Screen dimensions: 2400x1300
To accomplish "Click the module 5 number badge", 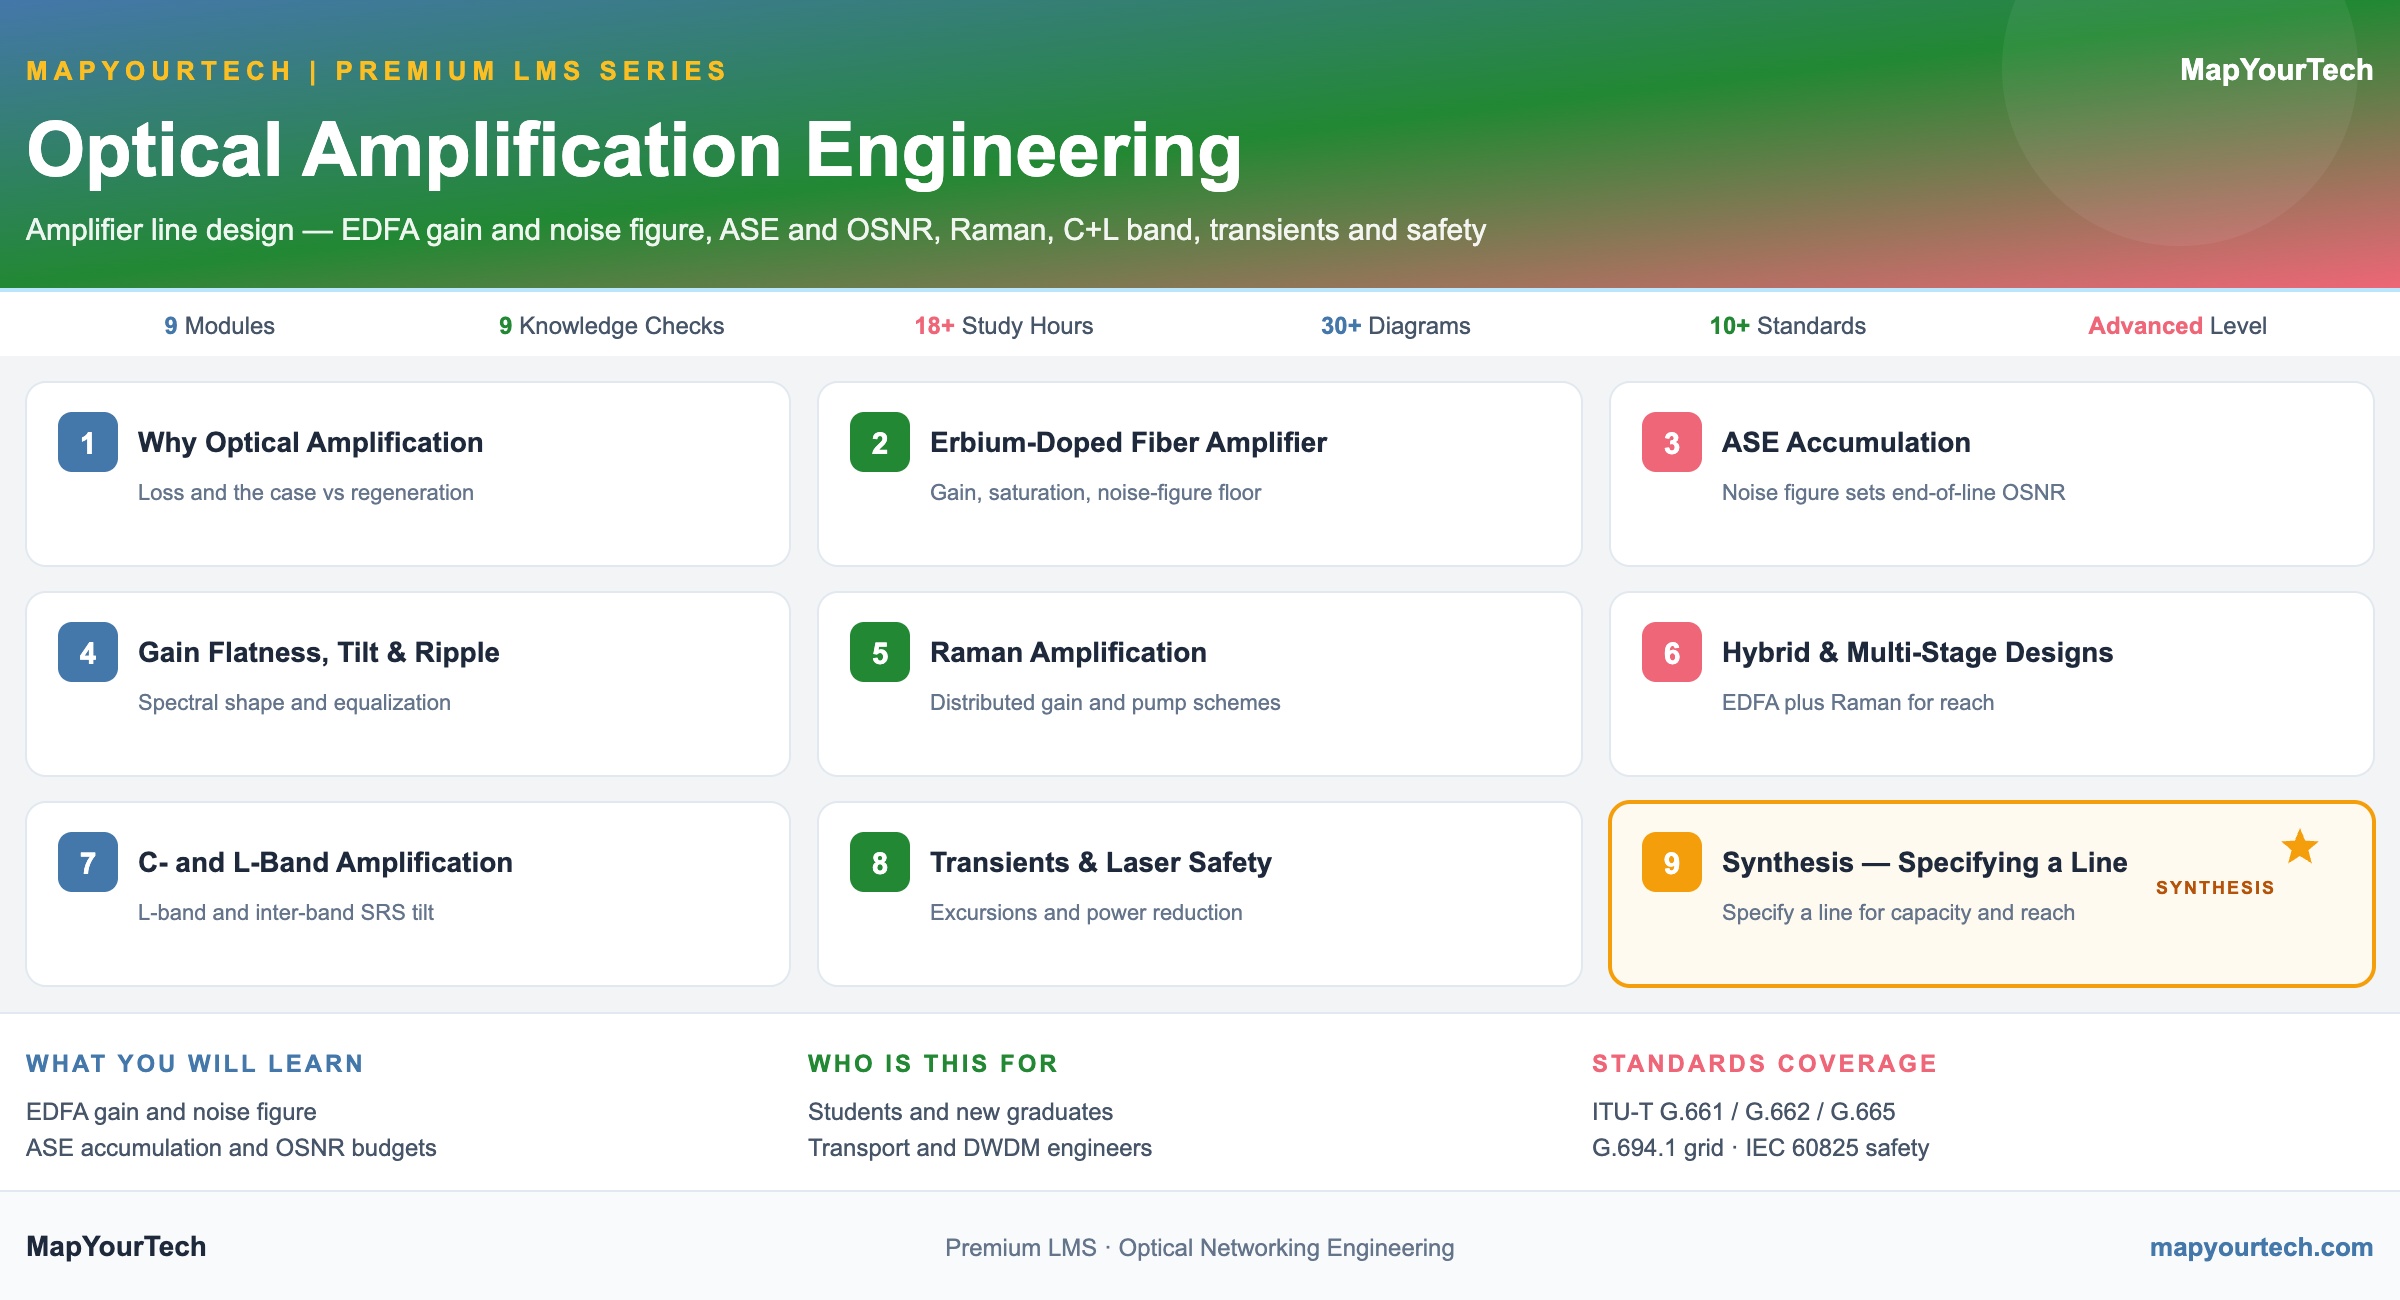I will [880, 652].
